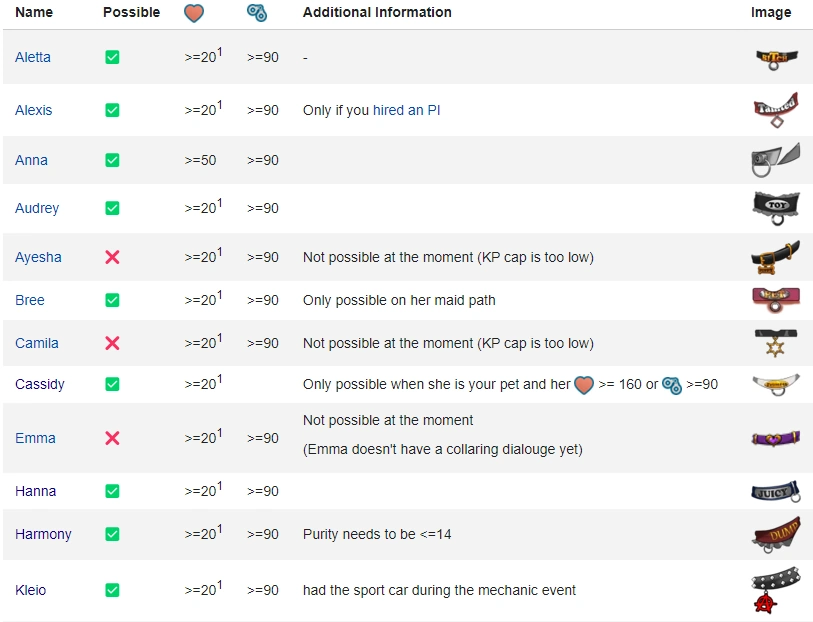The image size is (813, 622).
Task: Click the Possible column header
Action: [x=131, y=13]
